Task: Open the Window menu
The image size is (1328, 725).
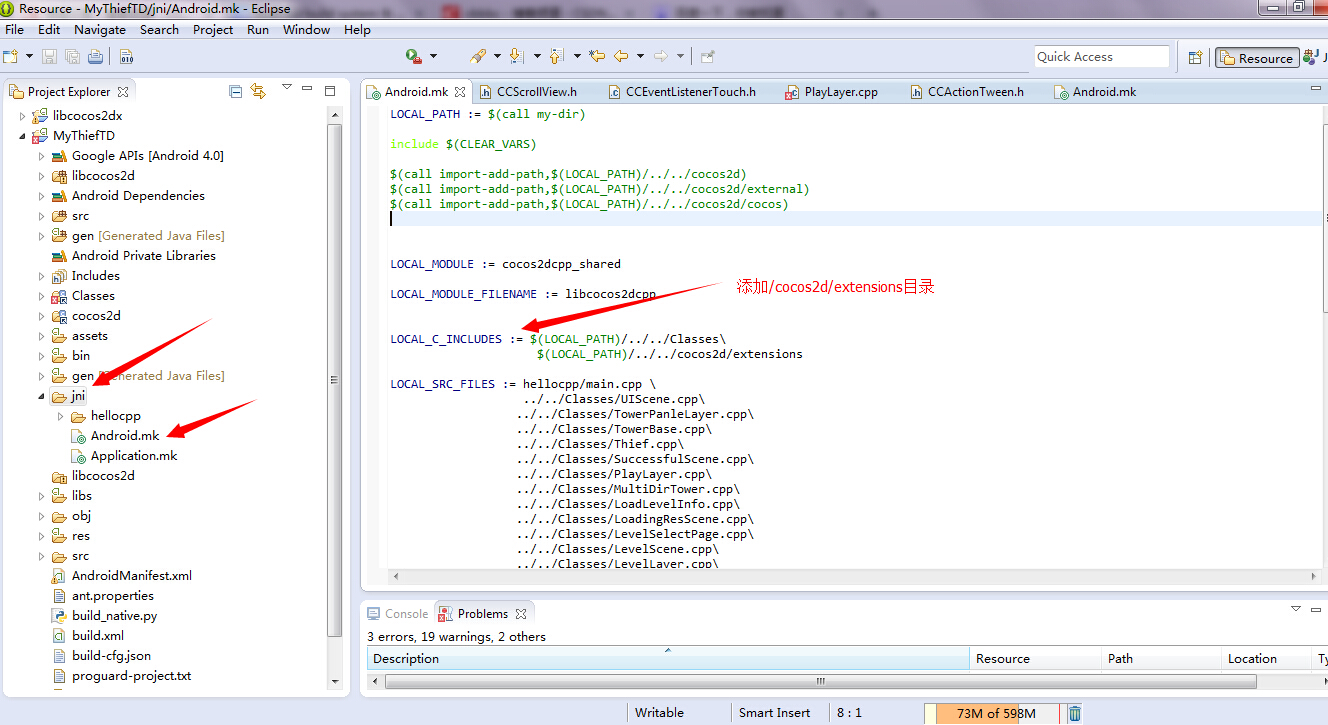Action: click(x=306, y=29)
